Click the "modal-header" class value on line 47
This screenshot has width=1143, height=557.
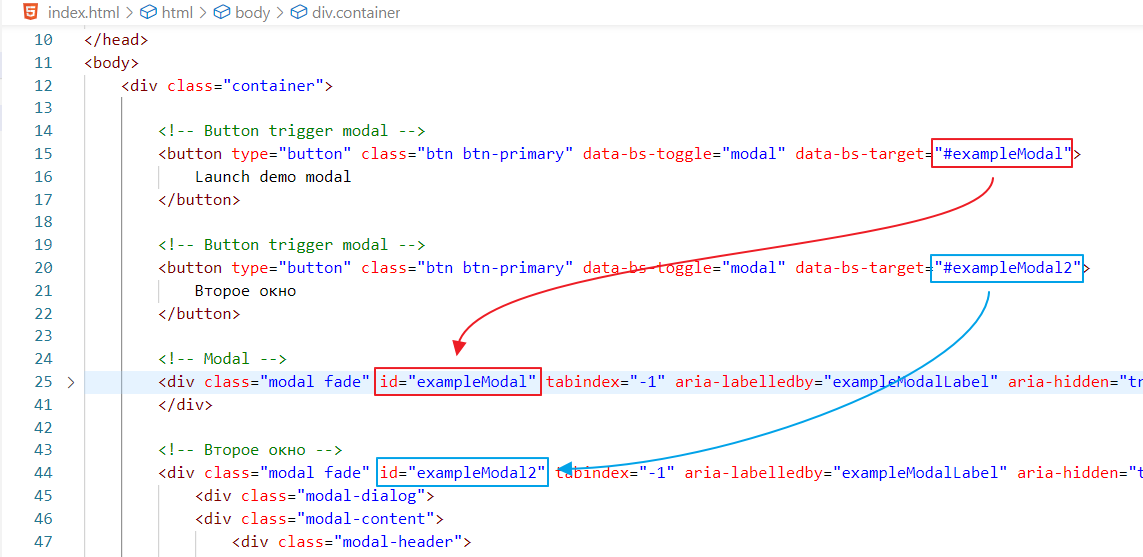pos(399,542)
